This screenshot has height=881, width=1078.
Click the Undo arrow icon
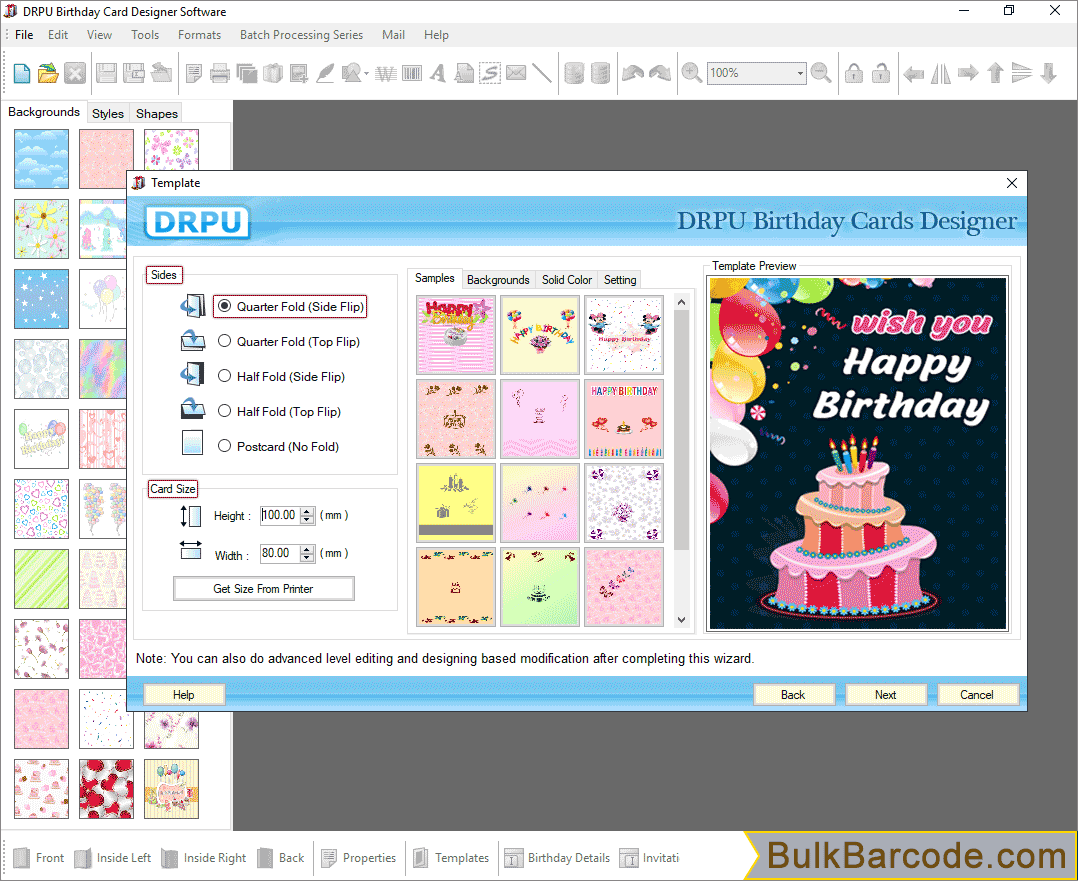point(632,73)
